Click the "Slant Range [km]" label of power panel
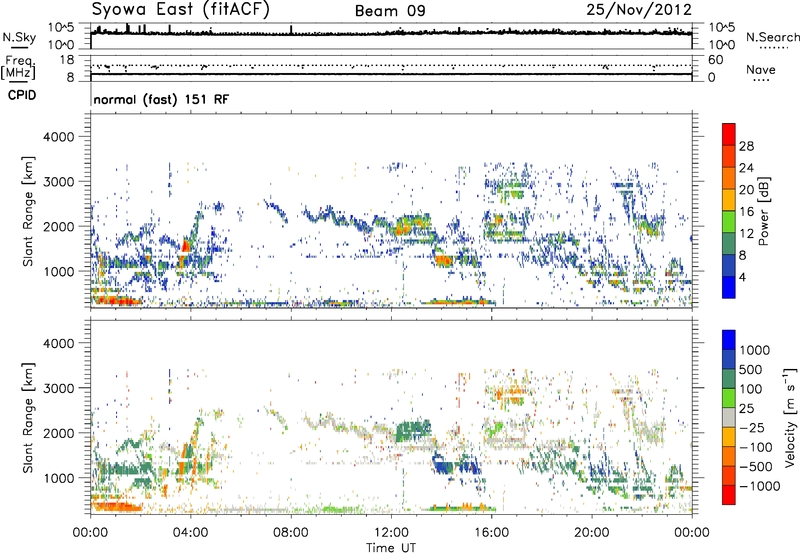The height and width of the screenshot is (554, 800). click(28, 211)
